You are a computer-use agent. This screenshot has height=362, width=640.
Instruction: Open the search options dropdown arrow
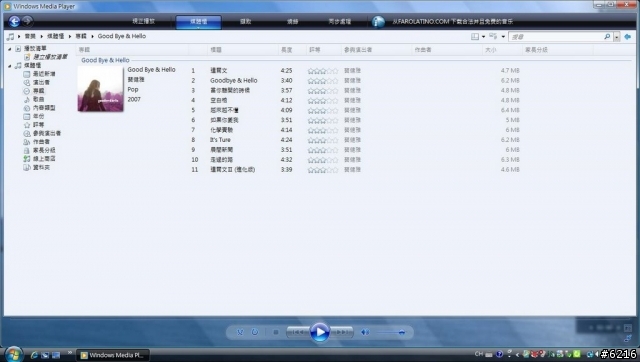pos(616,37)
